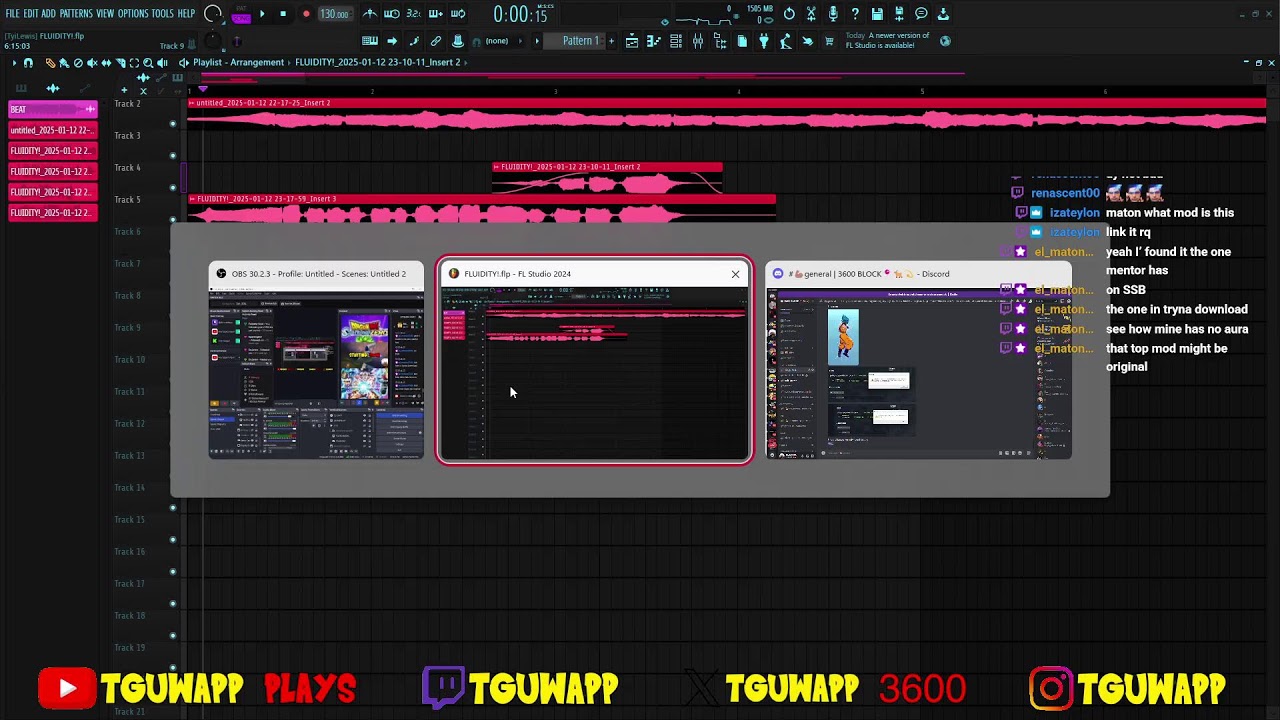Screen dimensions: 1280x720
Task: Click save new version icon
Action: (899, 14)
